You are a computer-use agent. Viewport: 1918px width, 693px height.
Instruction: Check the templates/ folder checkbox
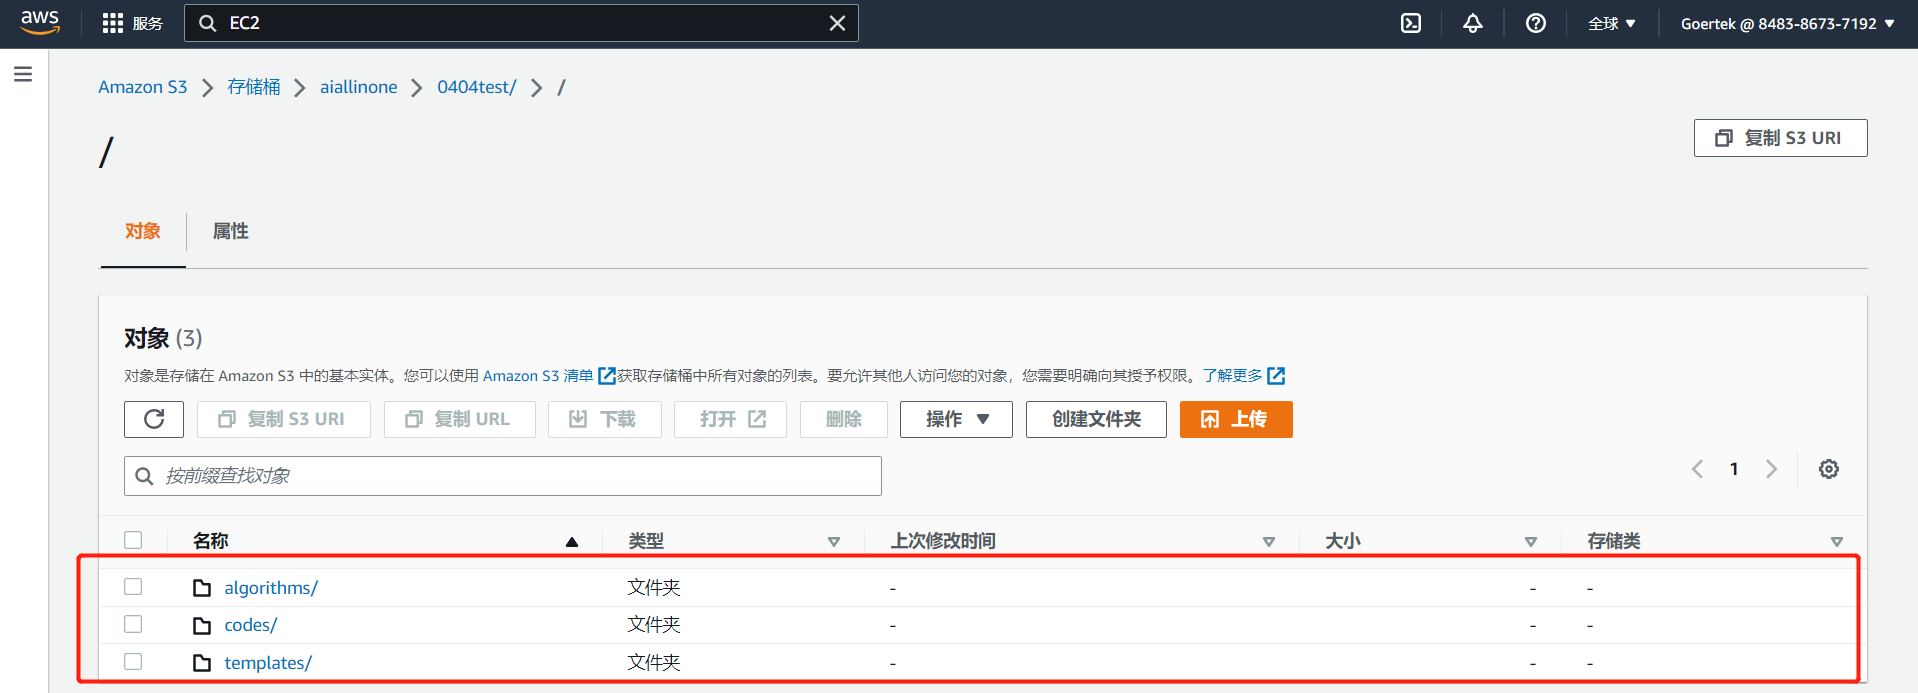(x=133, y=662)
